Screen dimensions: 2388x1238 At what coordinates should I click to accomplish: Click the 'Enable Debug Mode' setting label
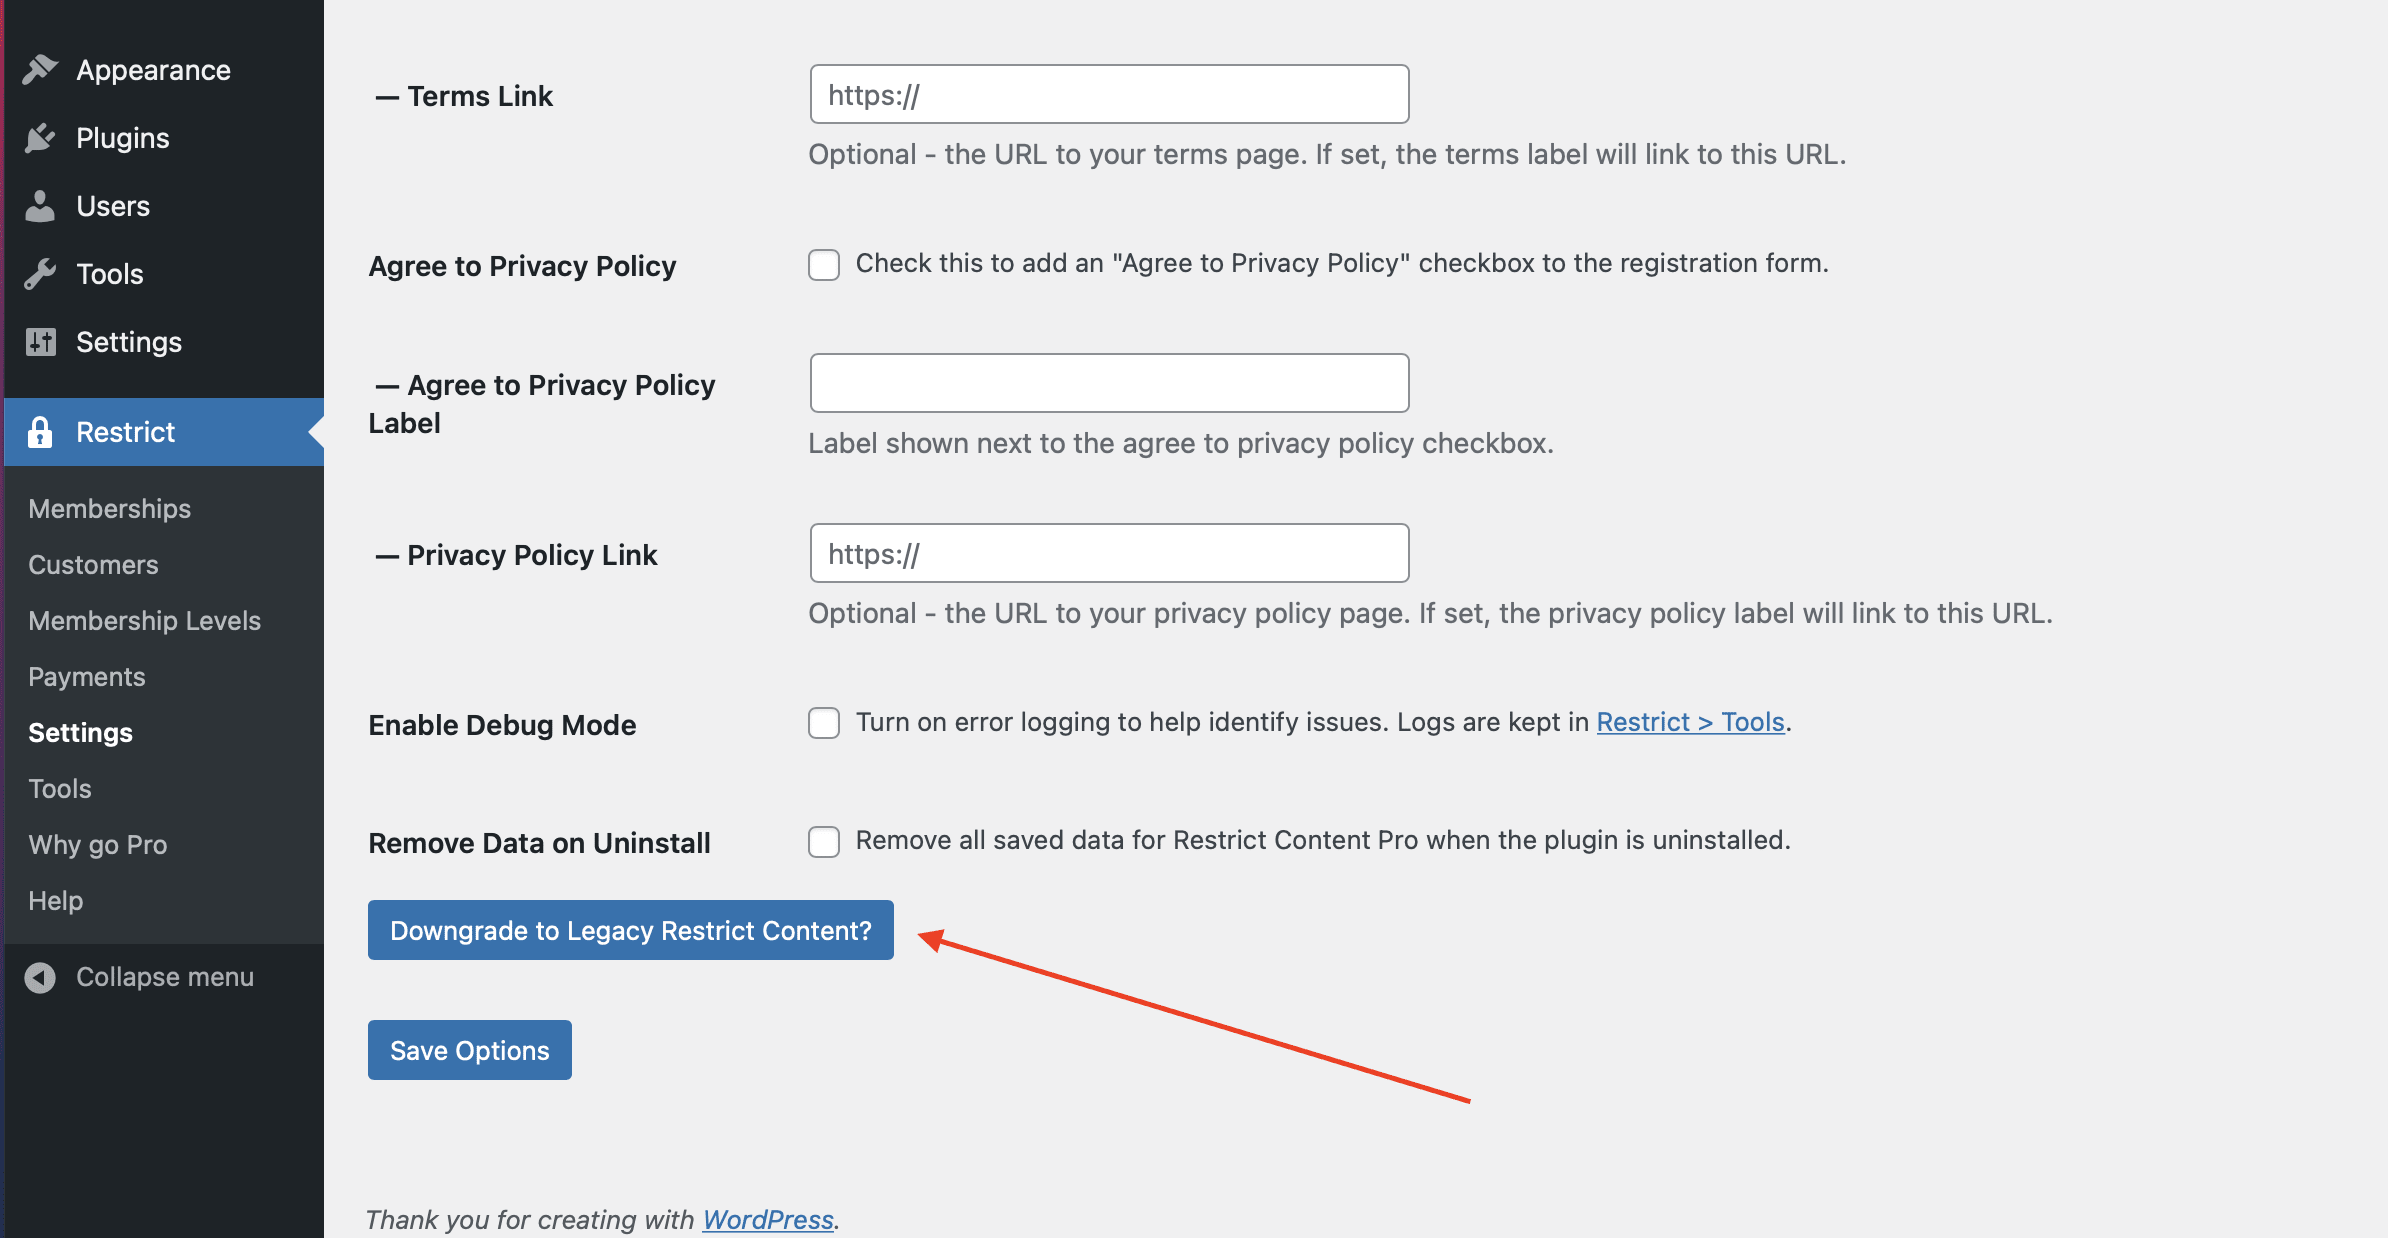point(502,724)
